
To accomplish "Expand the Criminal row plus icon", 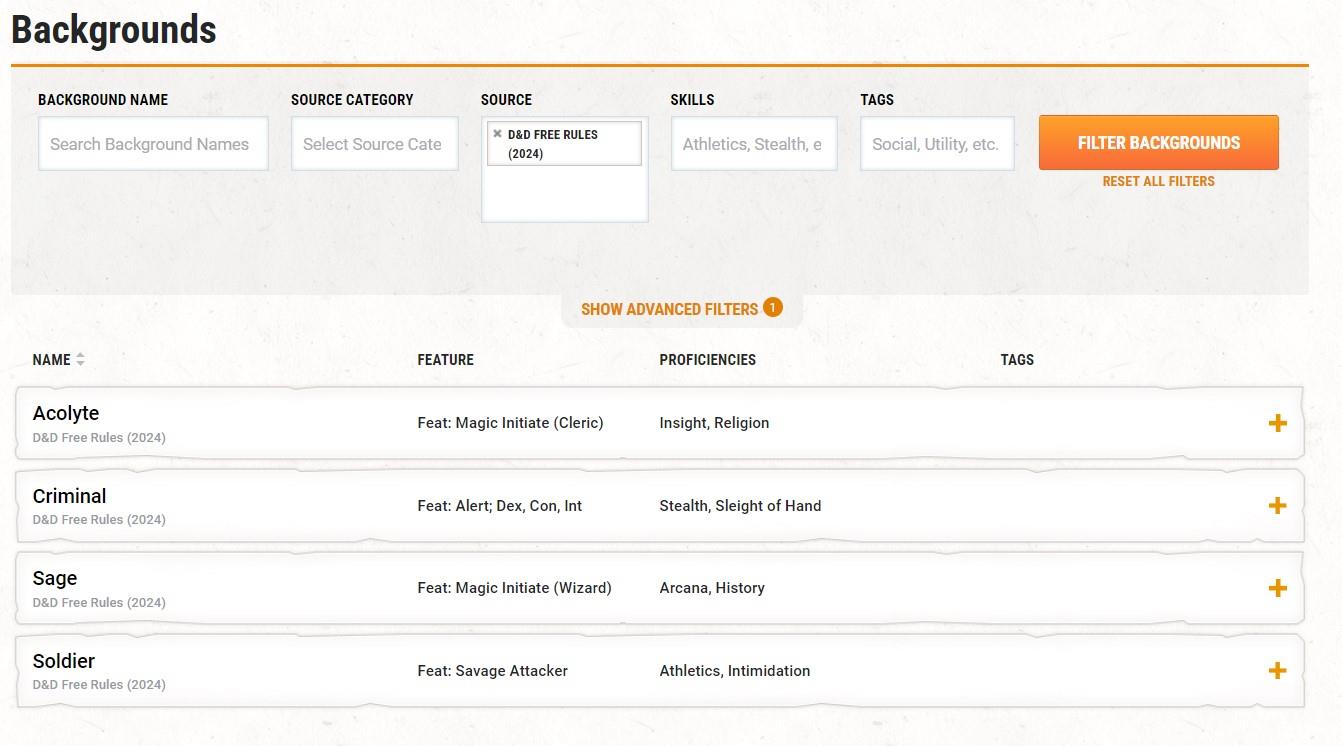I will tap(1277, 506).
